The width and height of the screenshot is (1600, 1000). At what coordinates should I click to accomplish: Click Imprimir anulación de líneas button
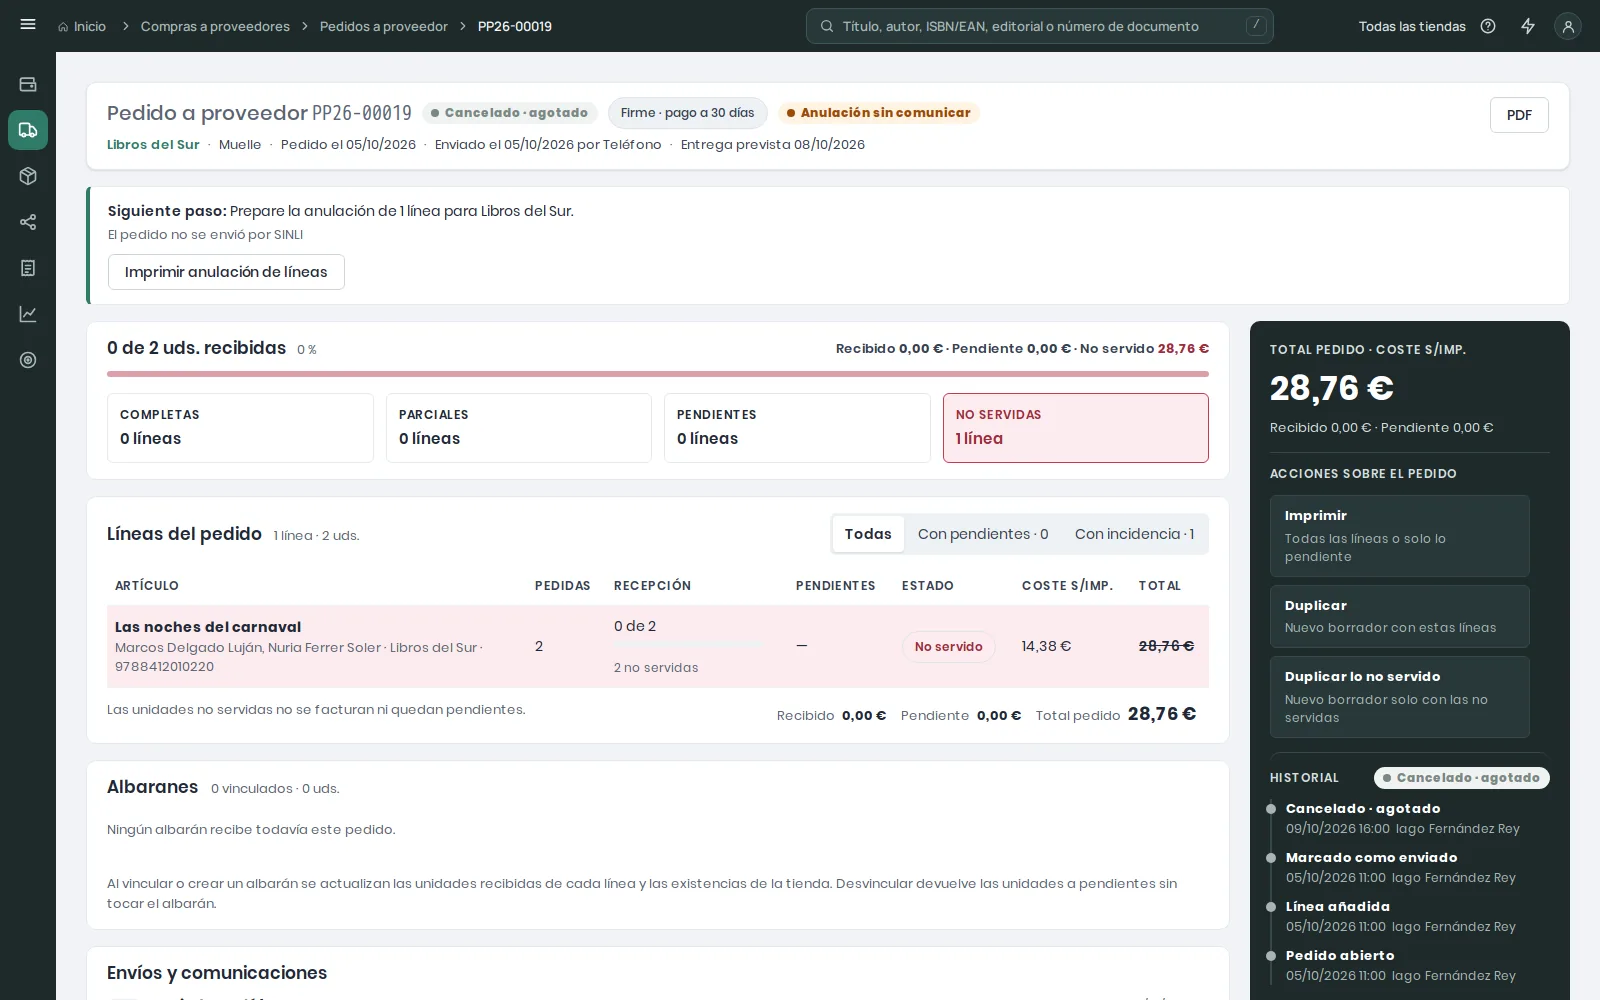point(226,272)
